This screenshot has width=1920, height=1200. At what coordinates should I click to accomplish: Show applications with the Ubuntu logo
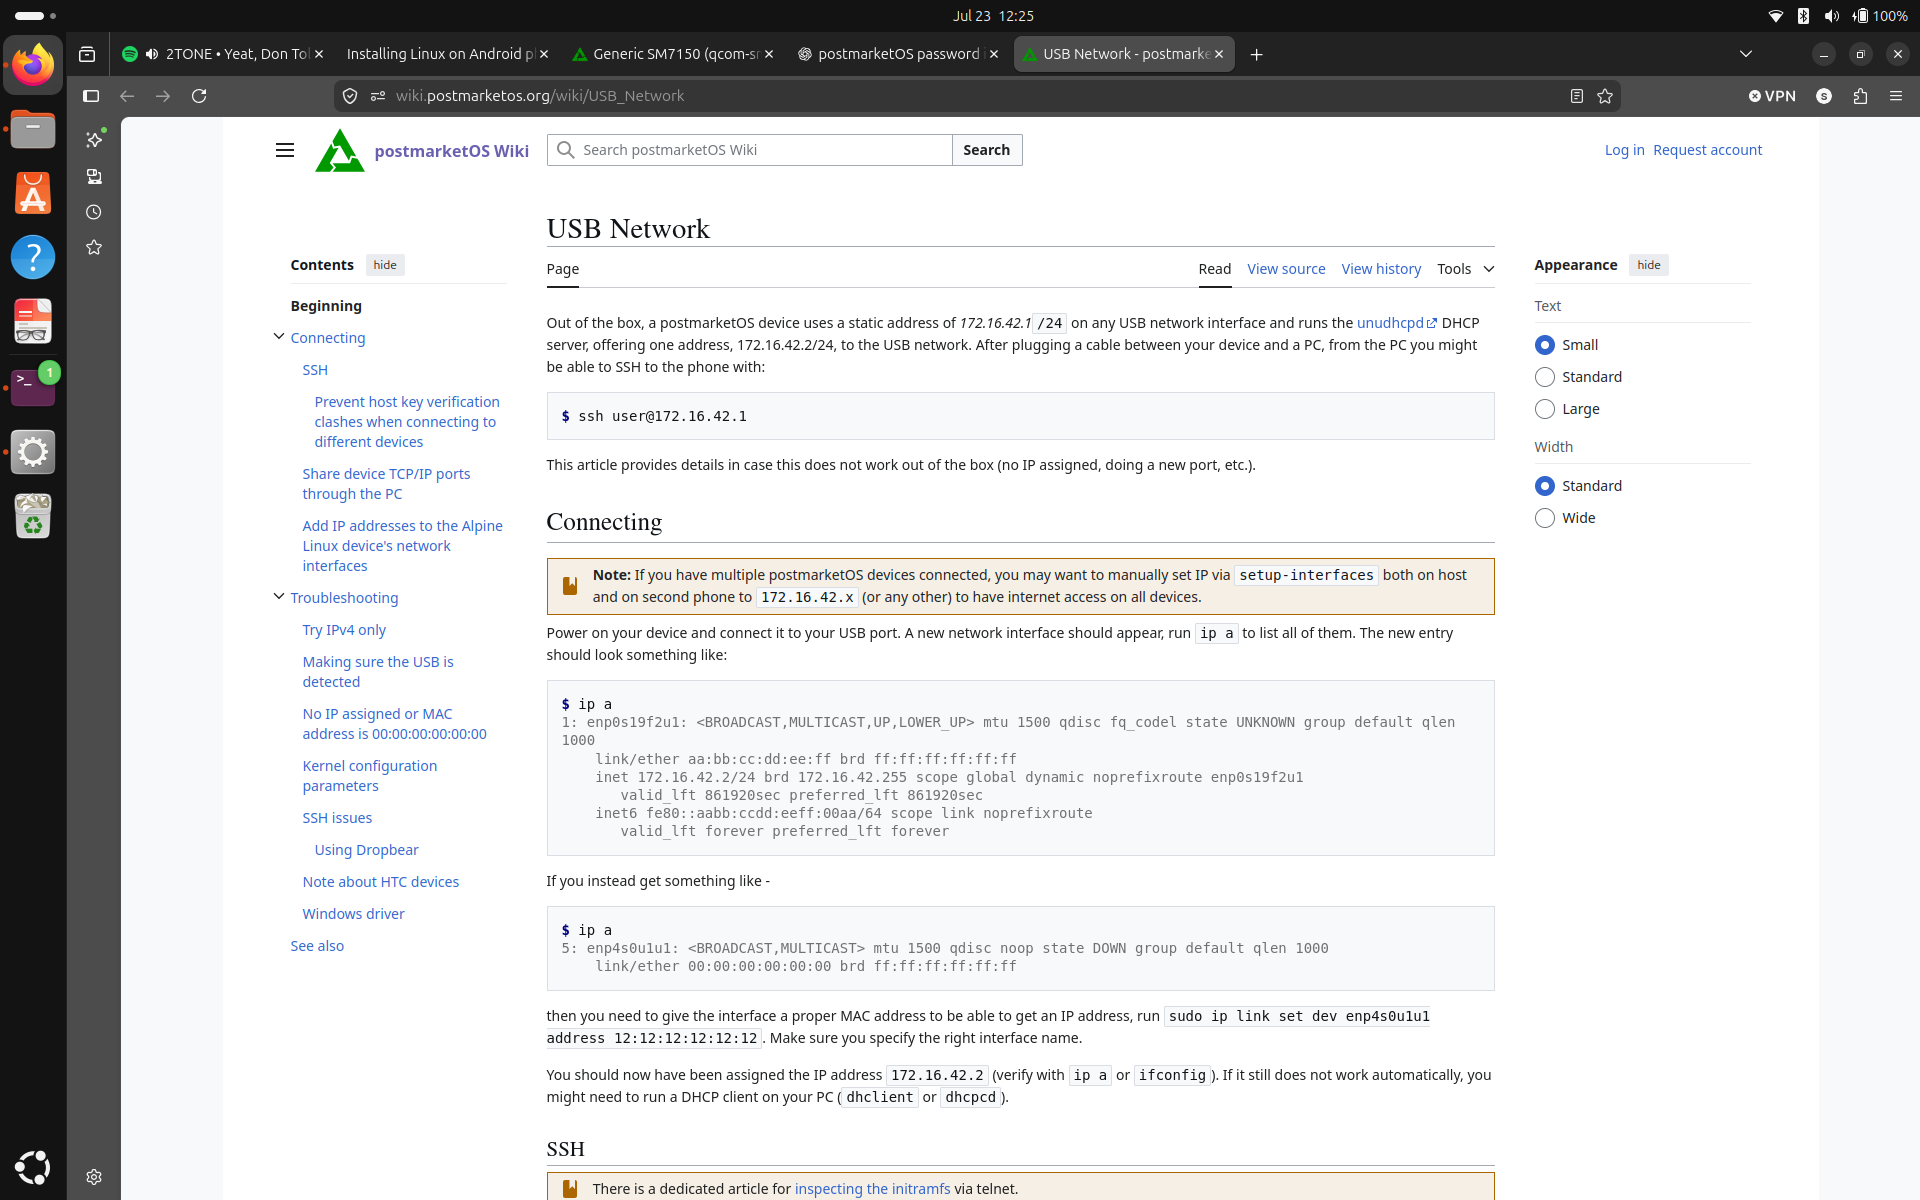click(33, 1167)
